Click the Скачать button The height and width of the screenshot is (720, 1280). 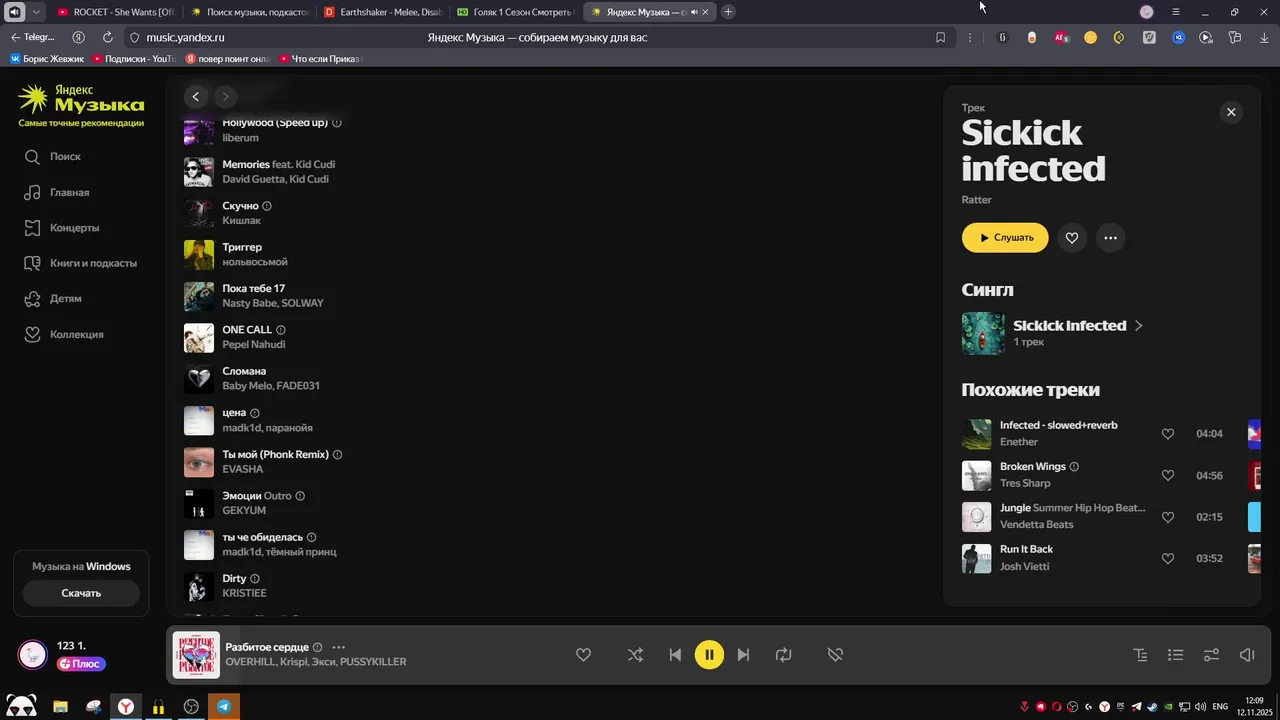point(81,593)
